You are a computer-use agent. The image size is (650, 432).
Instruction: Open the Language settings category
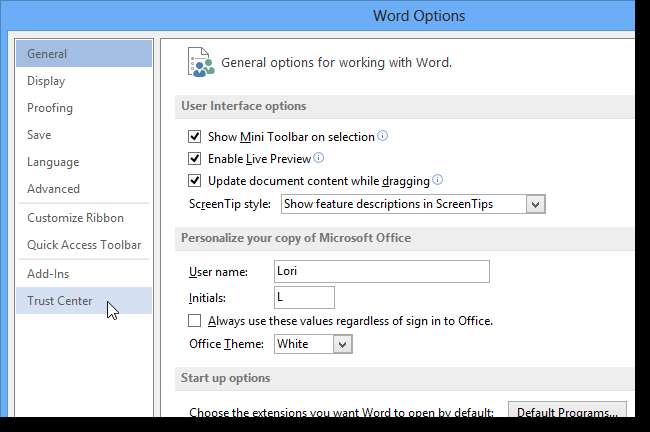click(53, 162)
